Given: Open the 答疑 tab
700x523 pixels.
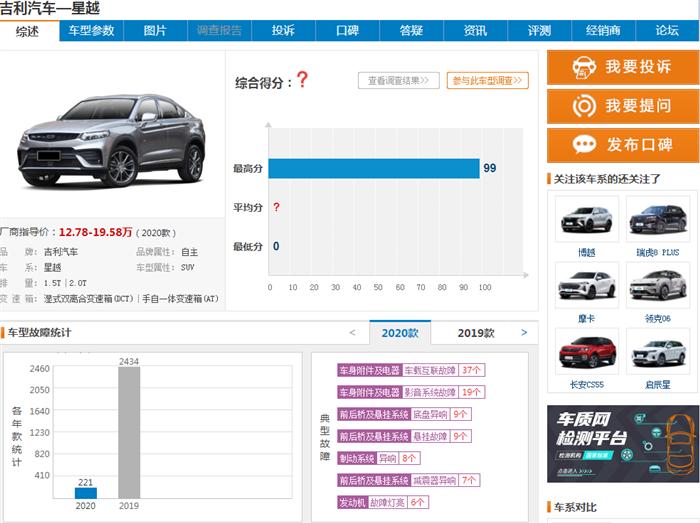Looking at the screenshot, I should pos(411,31).
